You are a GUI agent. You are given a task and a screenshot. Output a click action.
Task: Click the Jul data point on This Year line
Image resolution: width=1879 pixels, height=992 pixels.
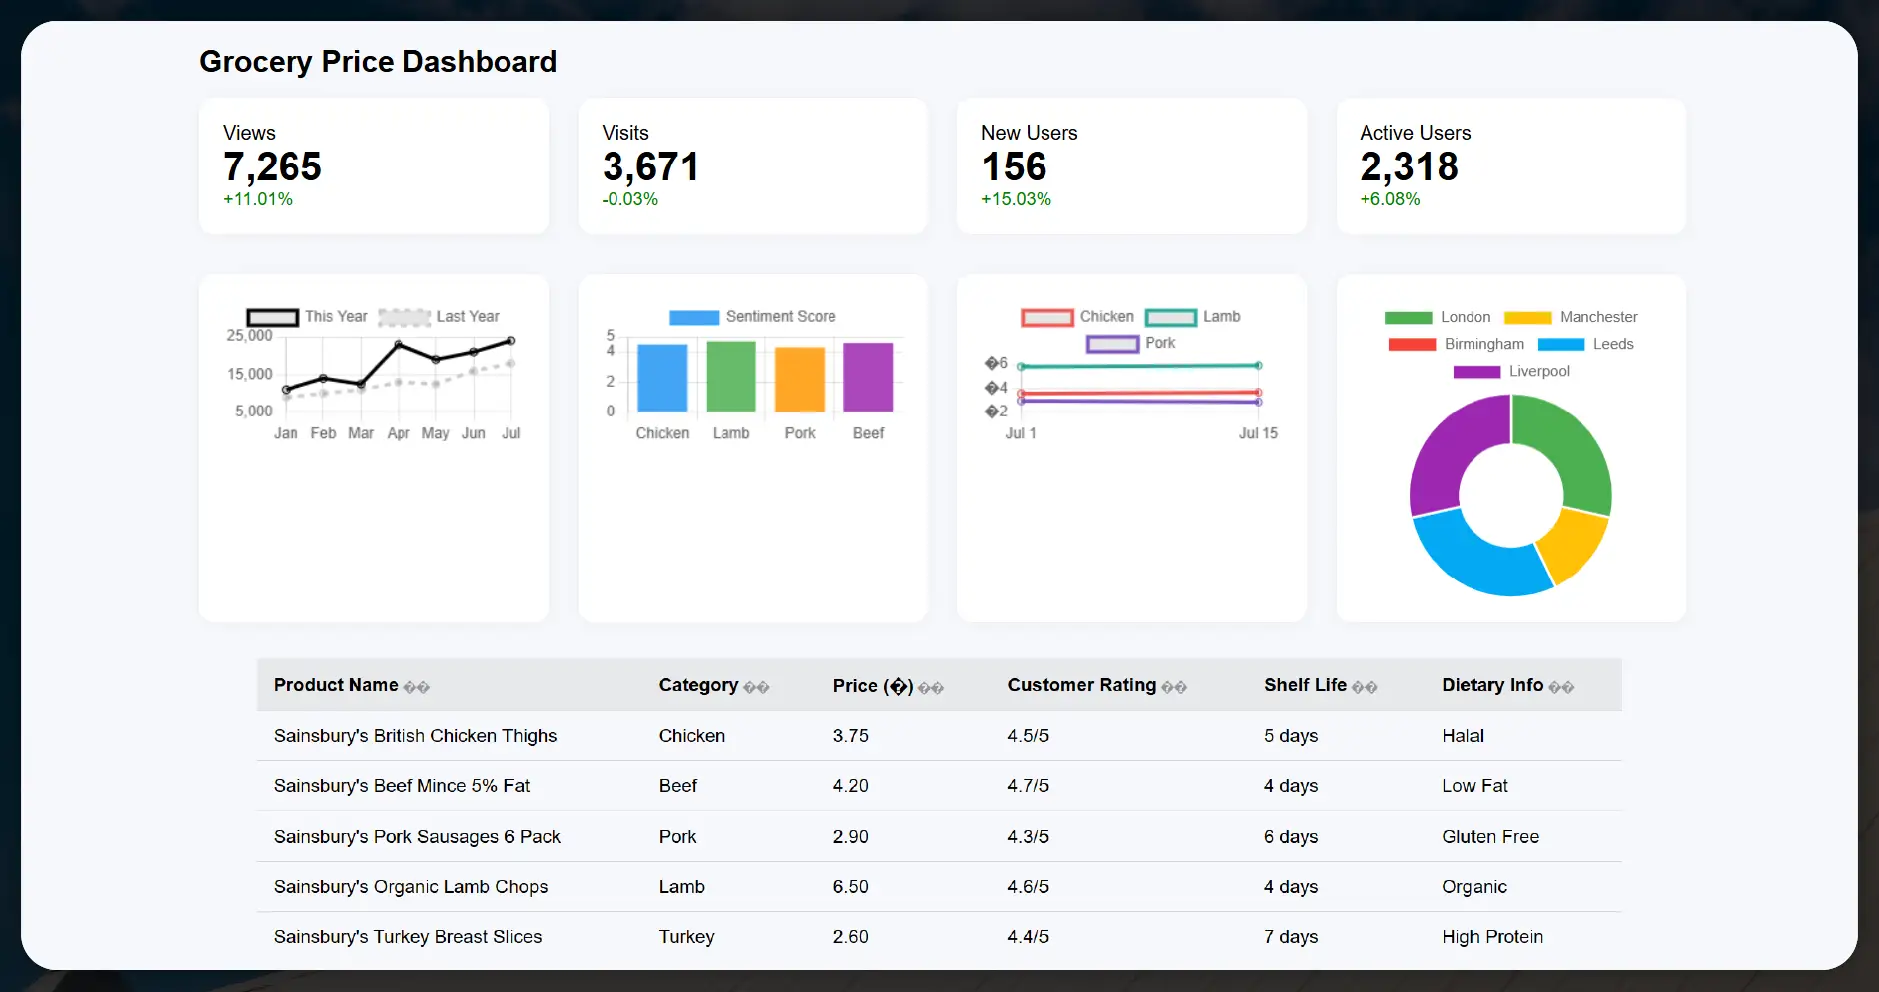click(x=512, y=340)
